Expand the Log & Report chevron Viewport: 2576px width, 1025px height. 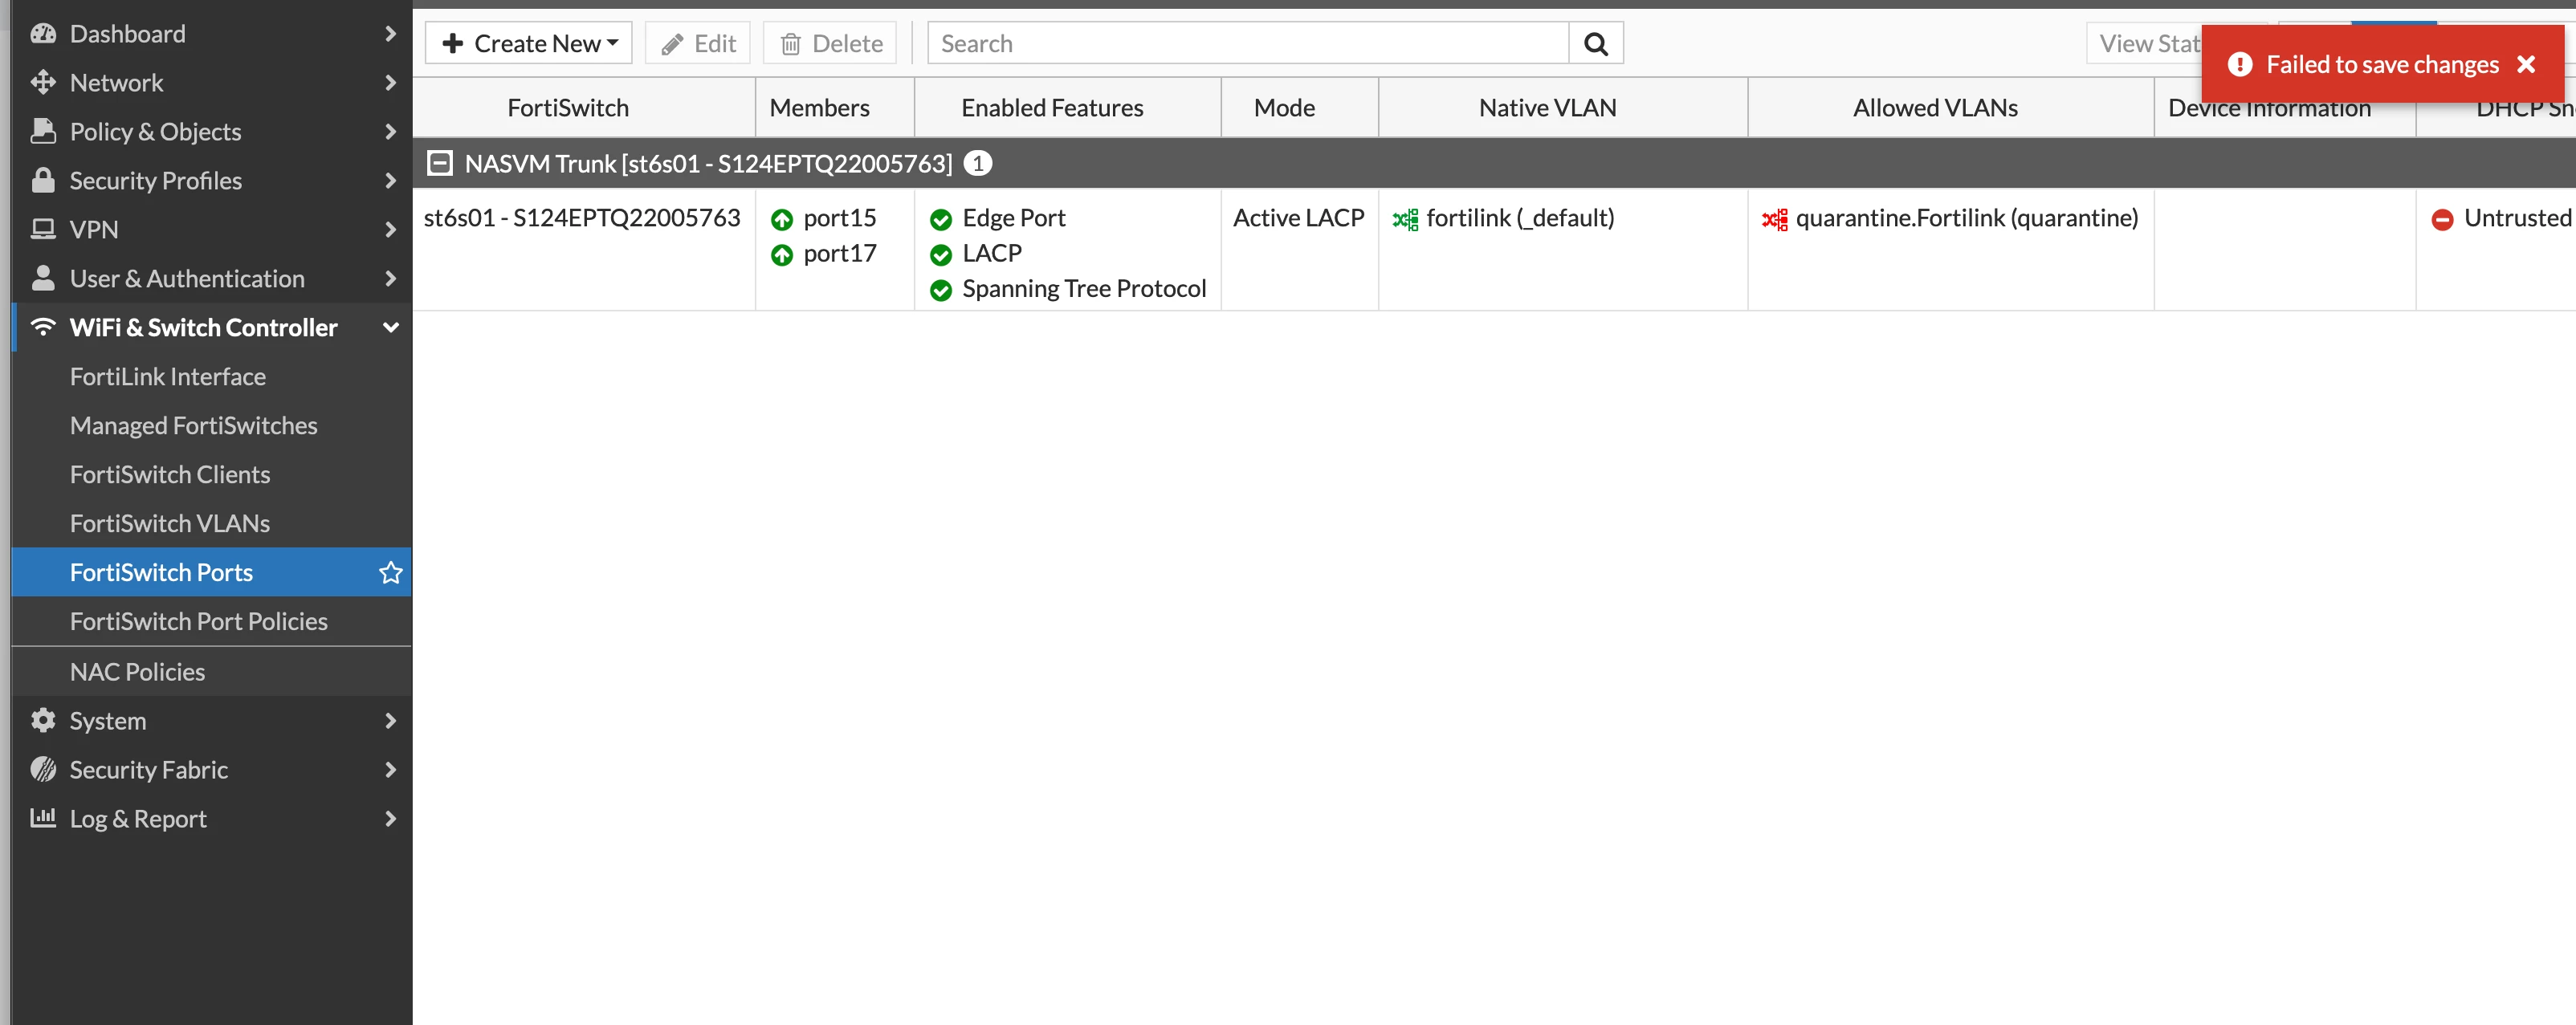[391, 818]
